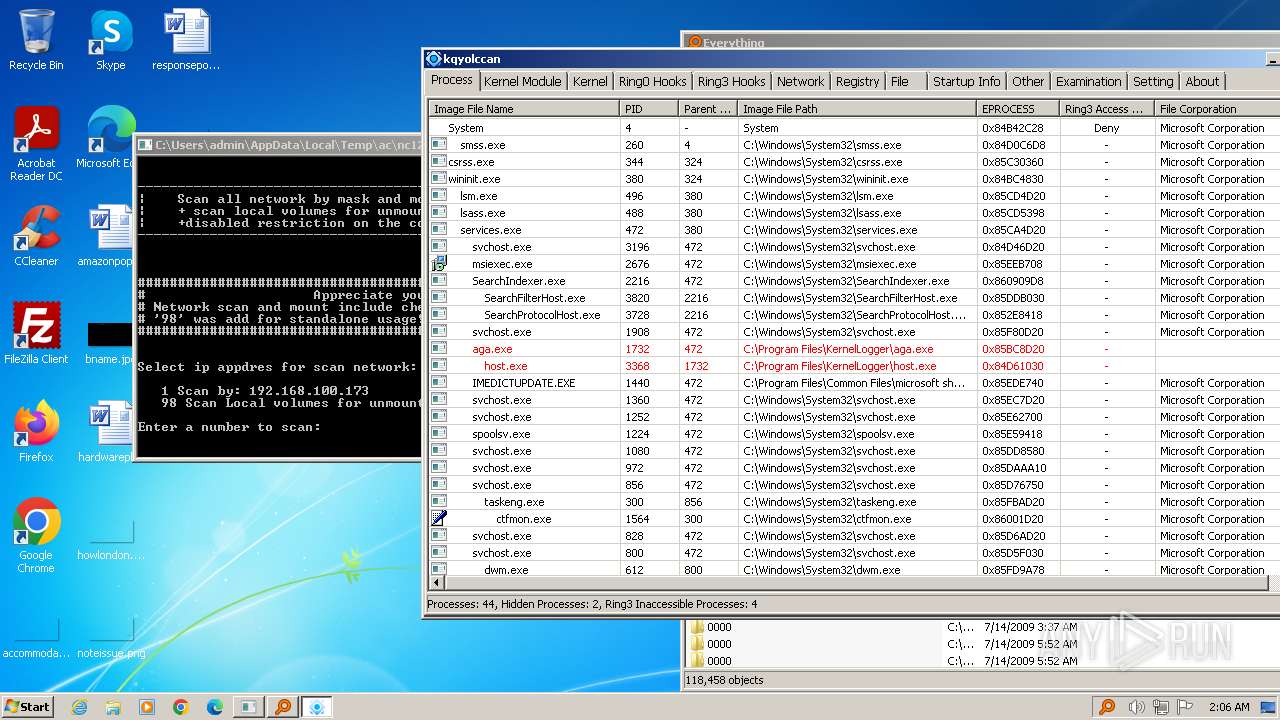Image resolution: width=1280 pixels, height=720 pixels.
Task: Select the accommoda desktop file
Action: [36, 640]
